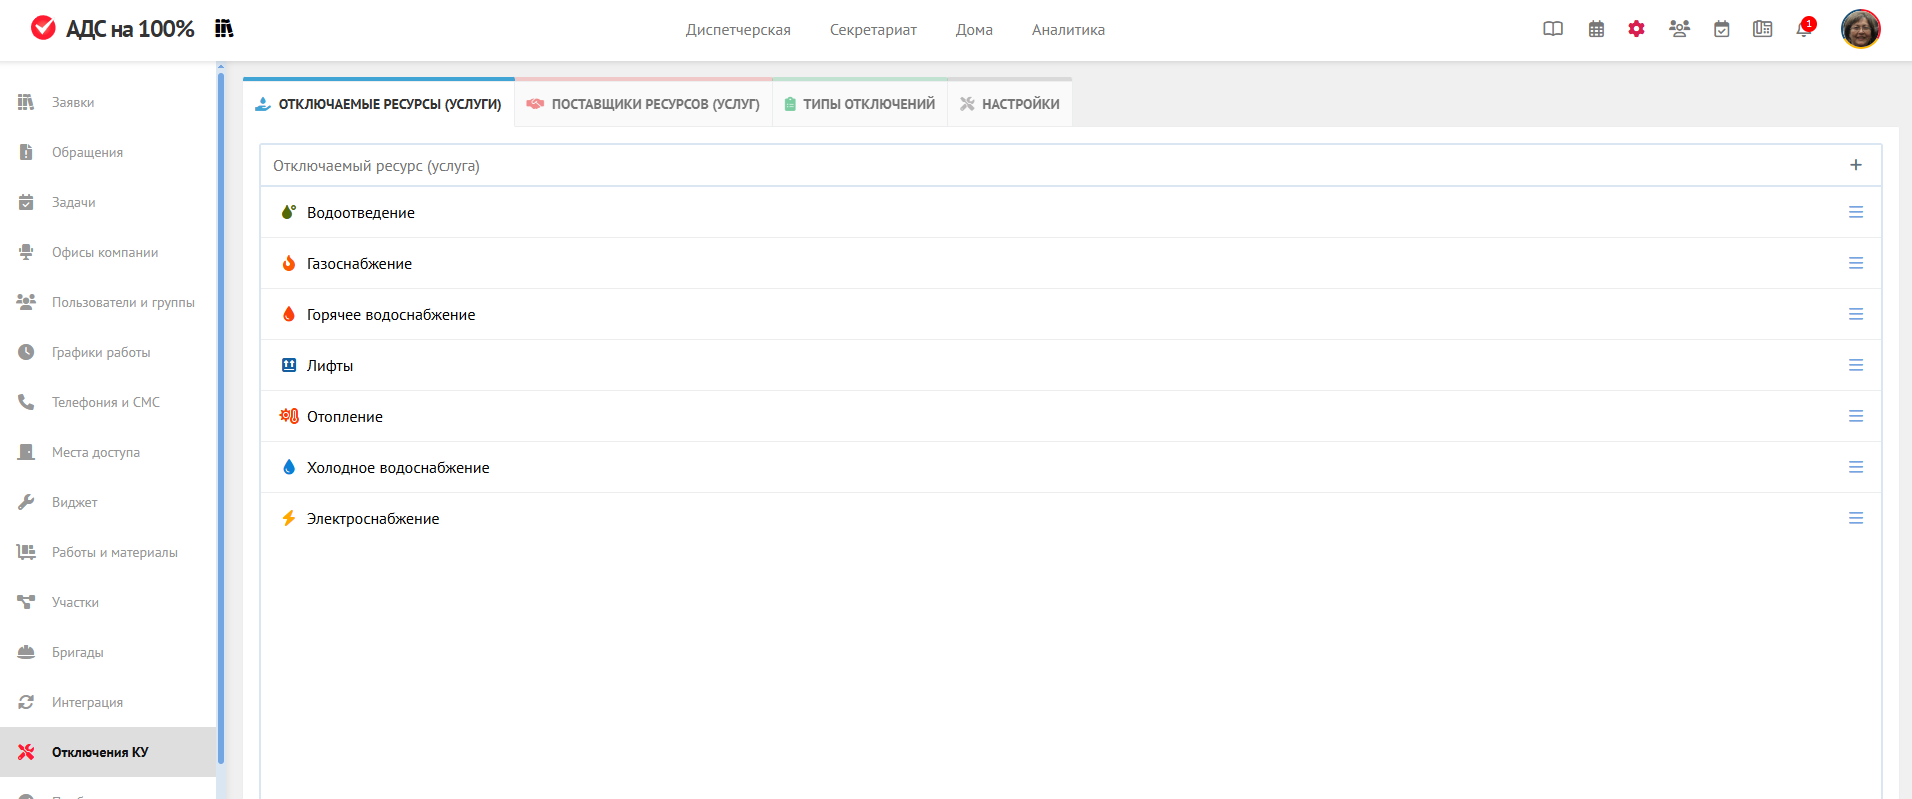Open Телефония и СМС sidebar item

coord(105,402)
